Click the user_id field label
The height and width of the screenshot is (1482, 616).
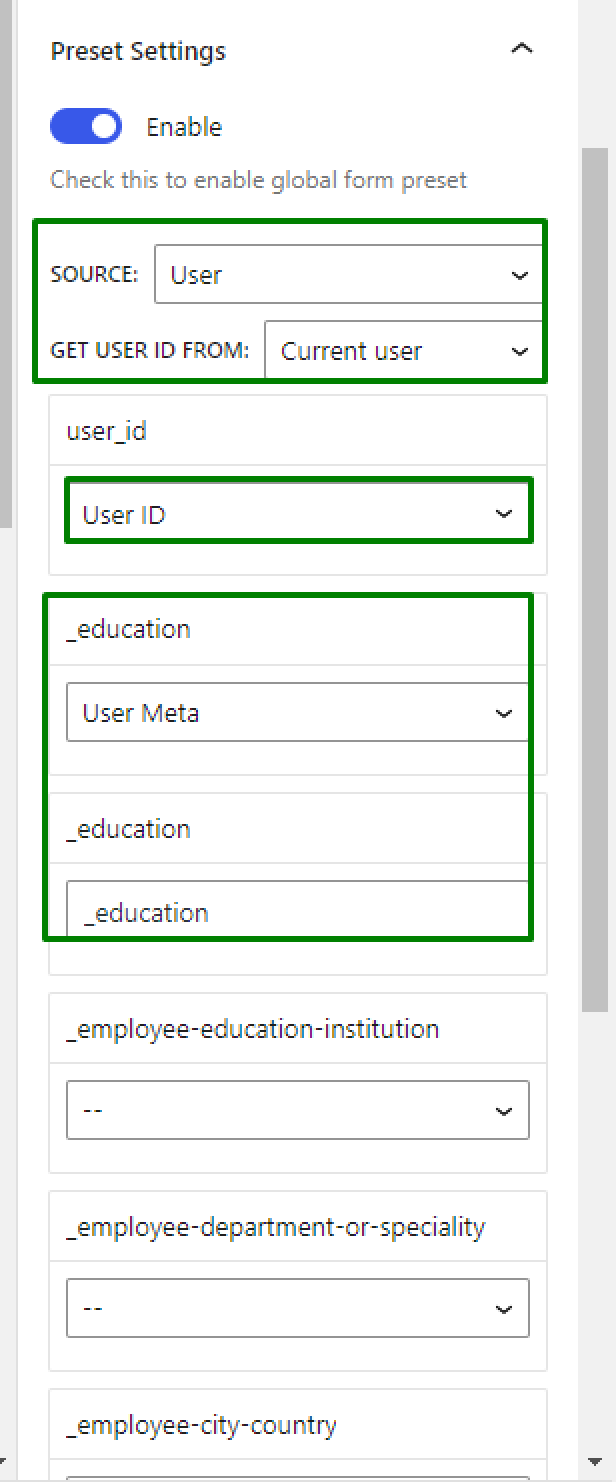[106, 431]
